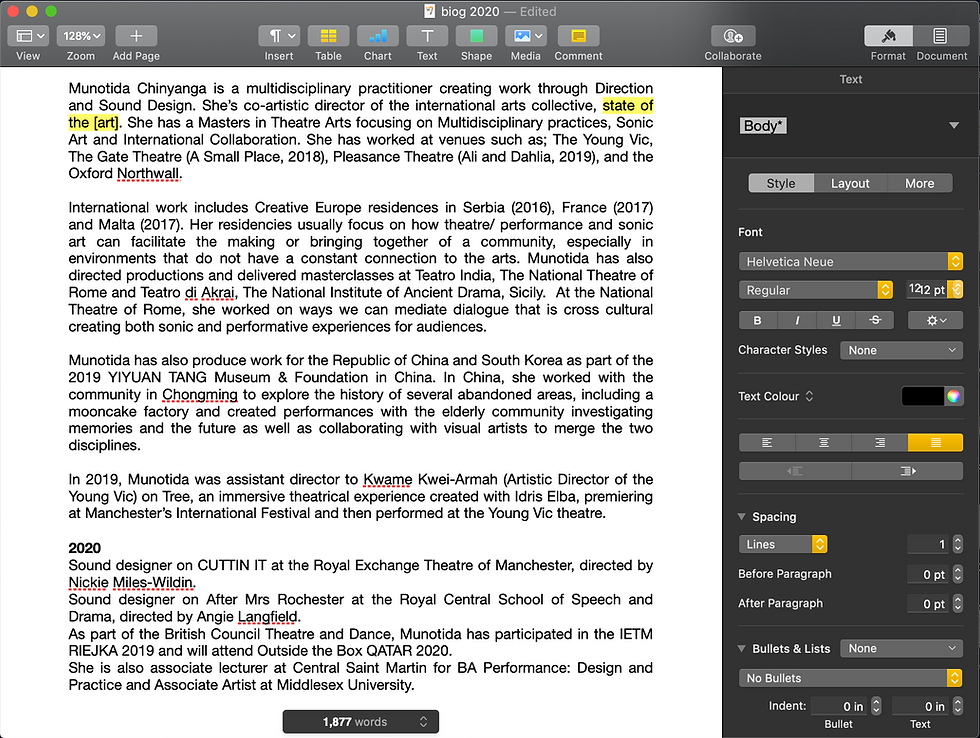Click the font size field
The image size is (980, 738).
click(927, 290)
